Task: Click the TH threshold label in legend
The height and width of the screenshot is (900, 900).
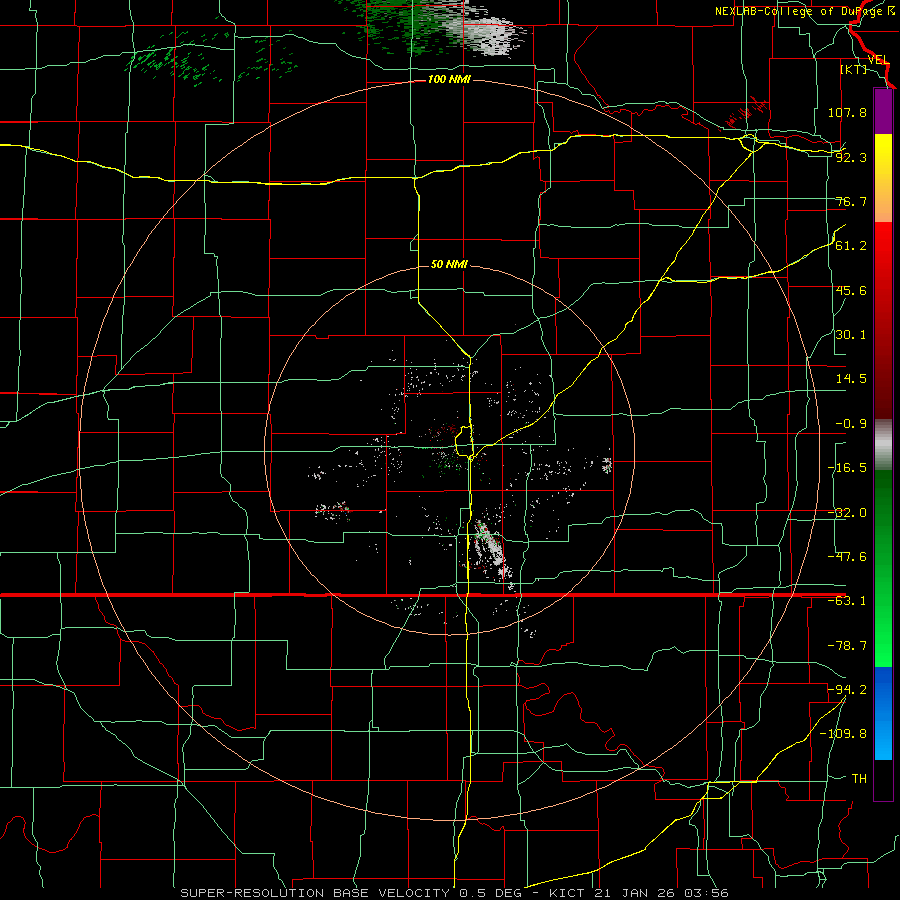Action: point(859,779)
